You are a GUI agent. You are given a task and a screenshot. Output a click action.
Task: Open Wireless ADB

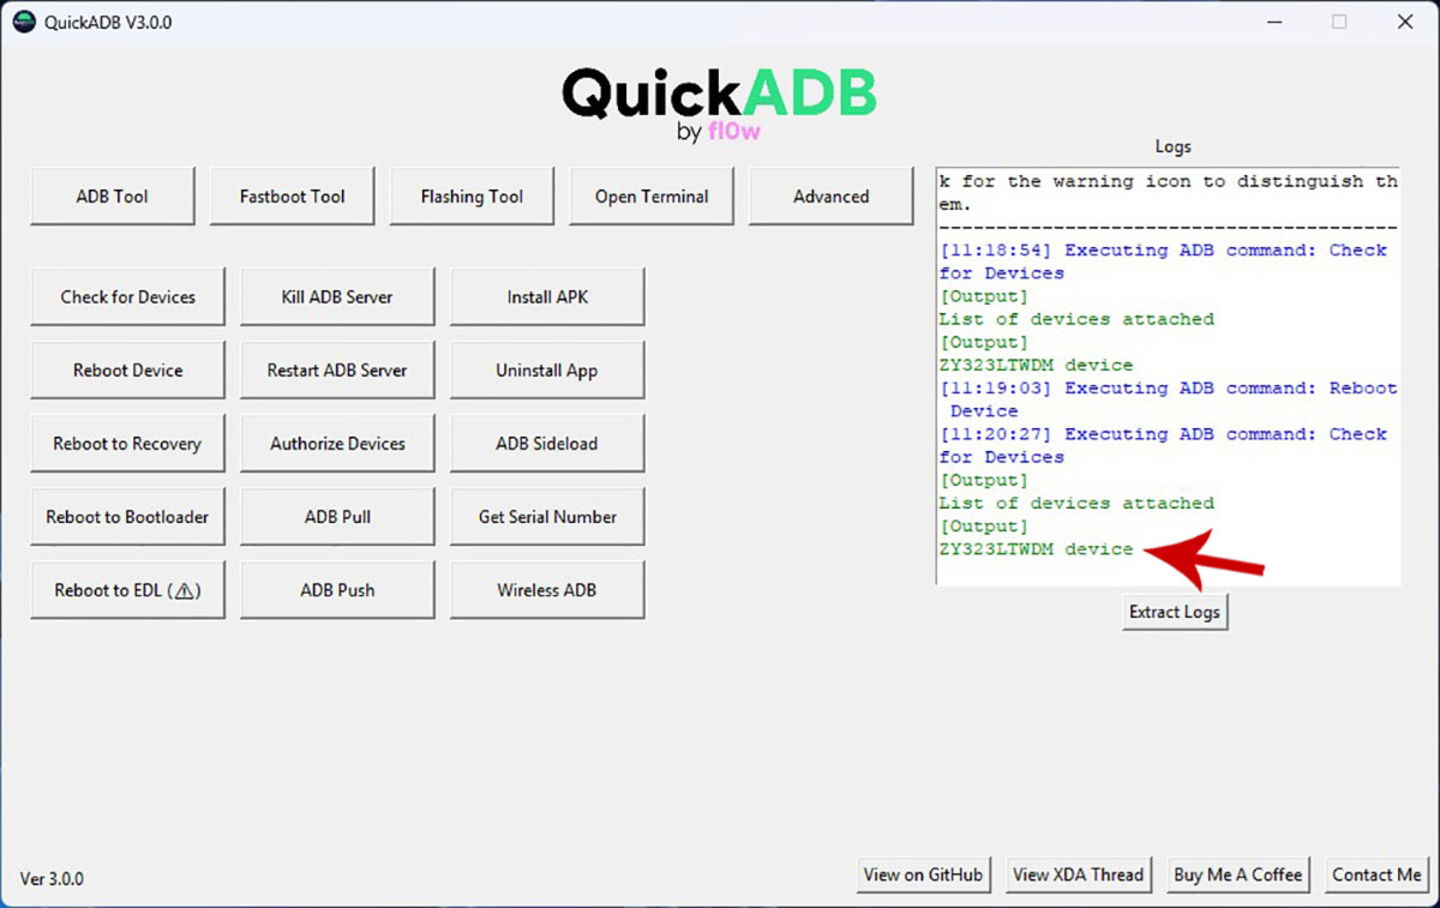547,590
